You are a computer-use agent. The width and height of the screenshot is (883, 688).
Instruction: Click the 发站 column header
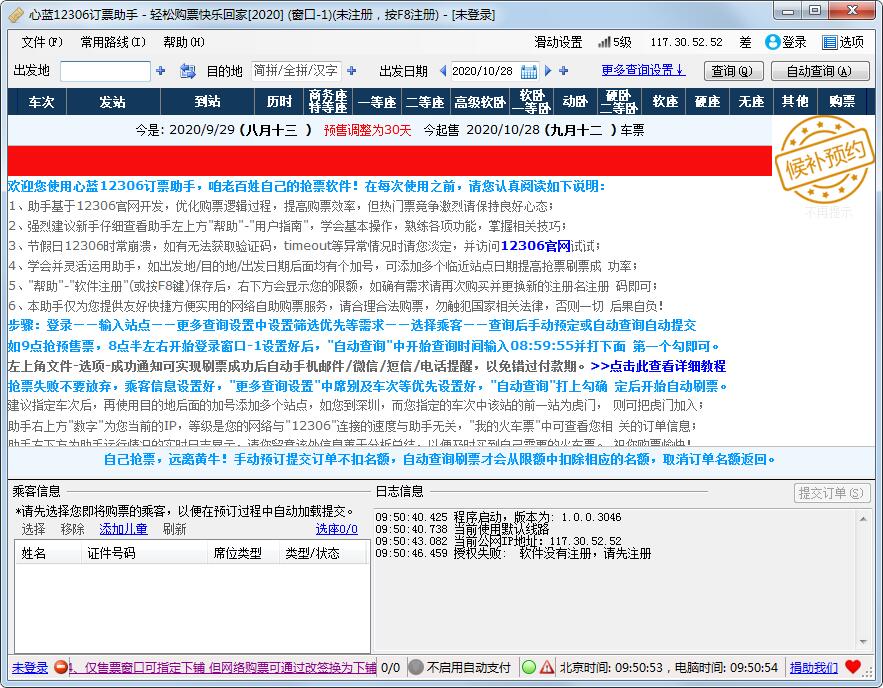tap(113, 101)
